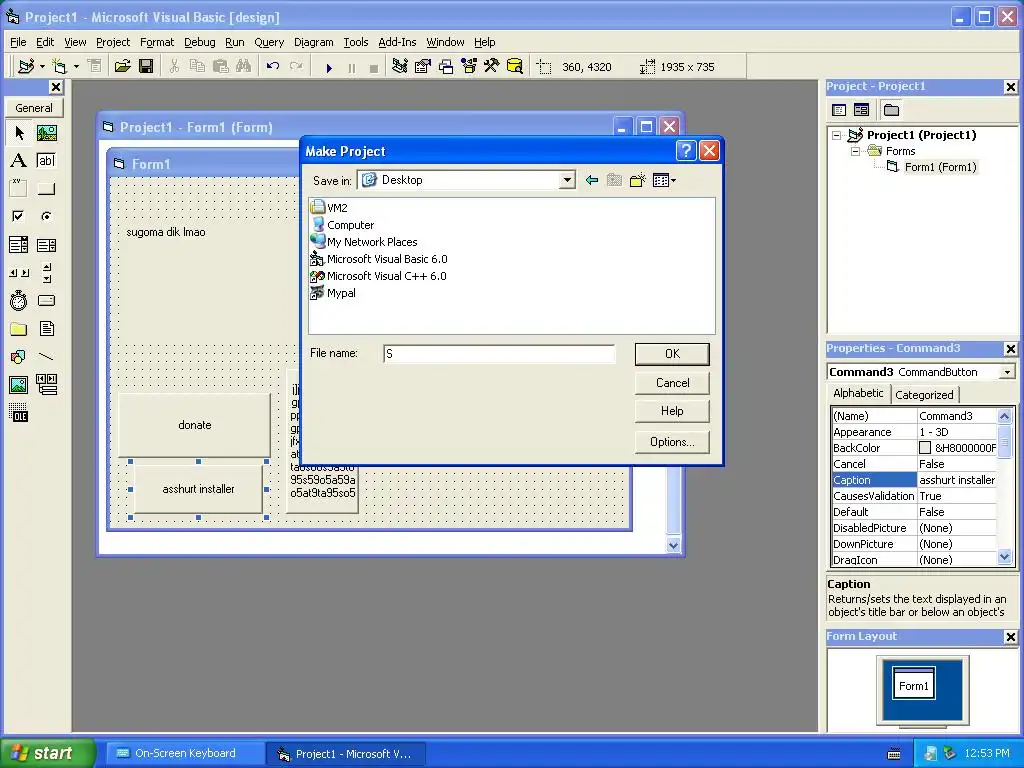Screen dimensions: 1024x768
Task: Open Project Explorer from the toolbar
Action: [400, 67]
